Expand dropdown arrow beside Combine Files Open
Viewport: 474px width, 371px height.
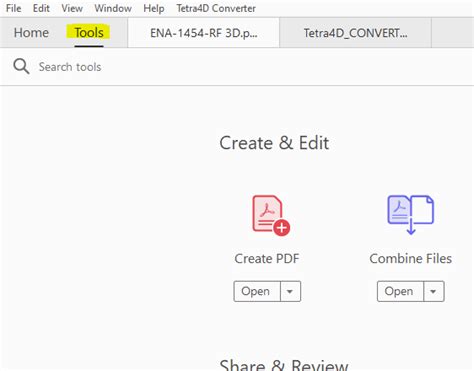(434, 291)
